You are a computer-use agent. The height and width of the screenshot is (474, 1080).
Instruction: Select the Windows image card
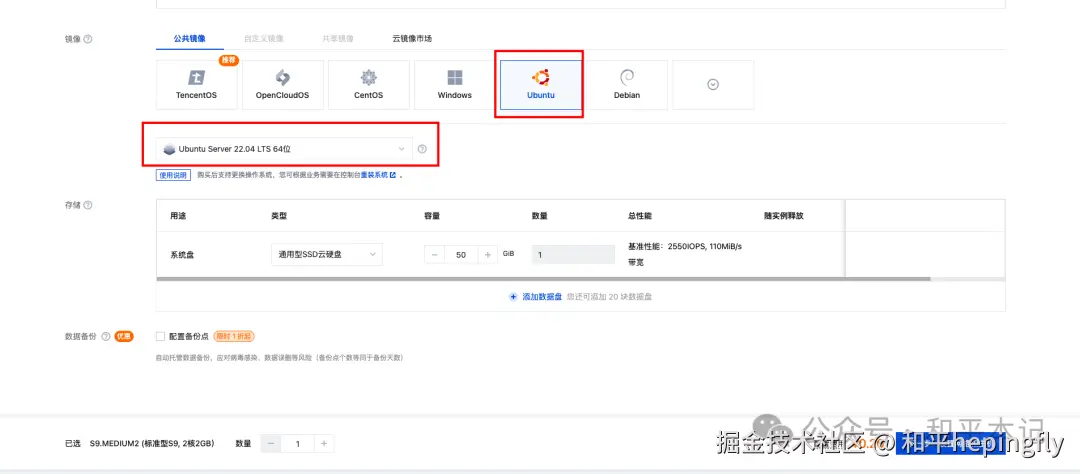(x=455, y=85)
